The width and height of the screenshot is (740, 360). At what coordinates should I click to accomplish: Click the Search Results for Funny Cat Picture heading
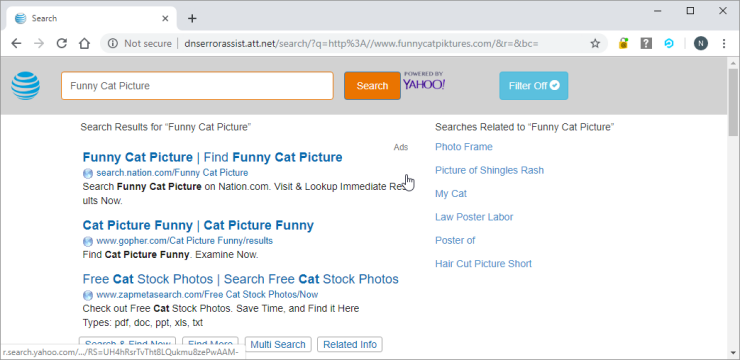pos(166,127)
